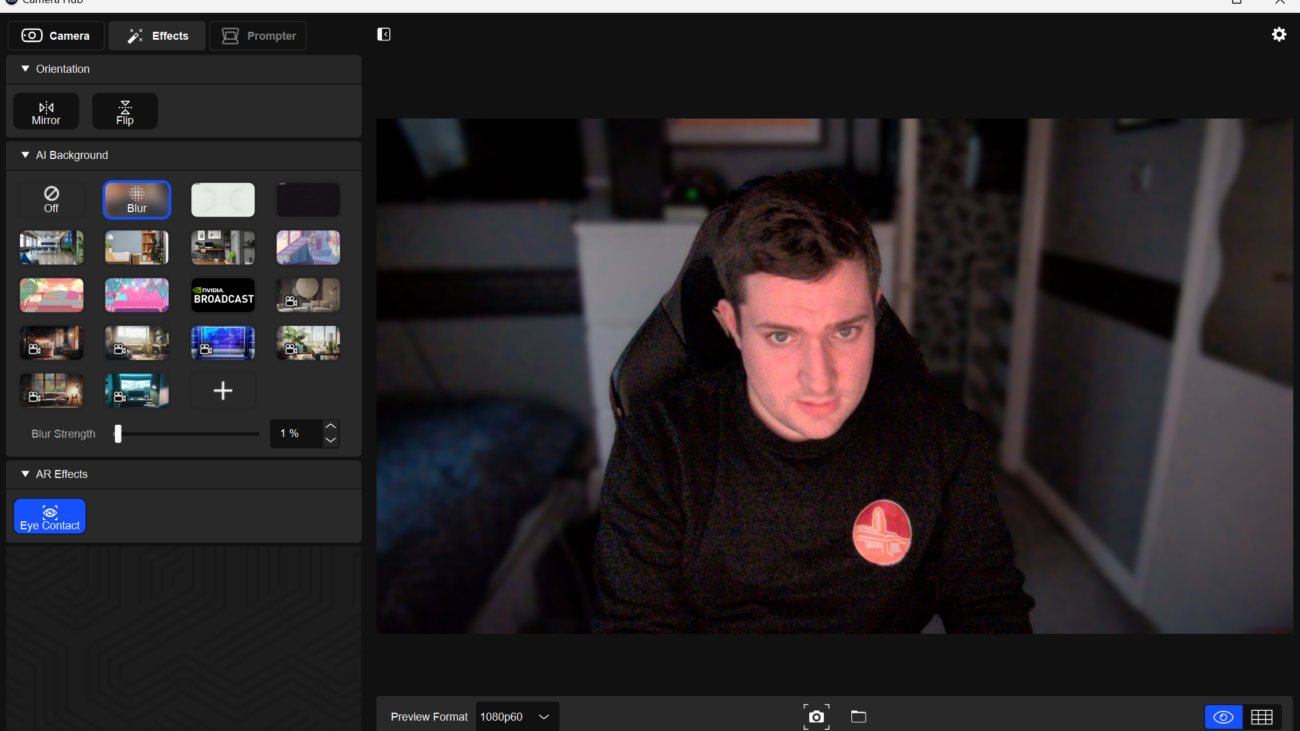Open the captures folder icon

[858, 717]
